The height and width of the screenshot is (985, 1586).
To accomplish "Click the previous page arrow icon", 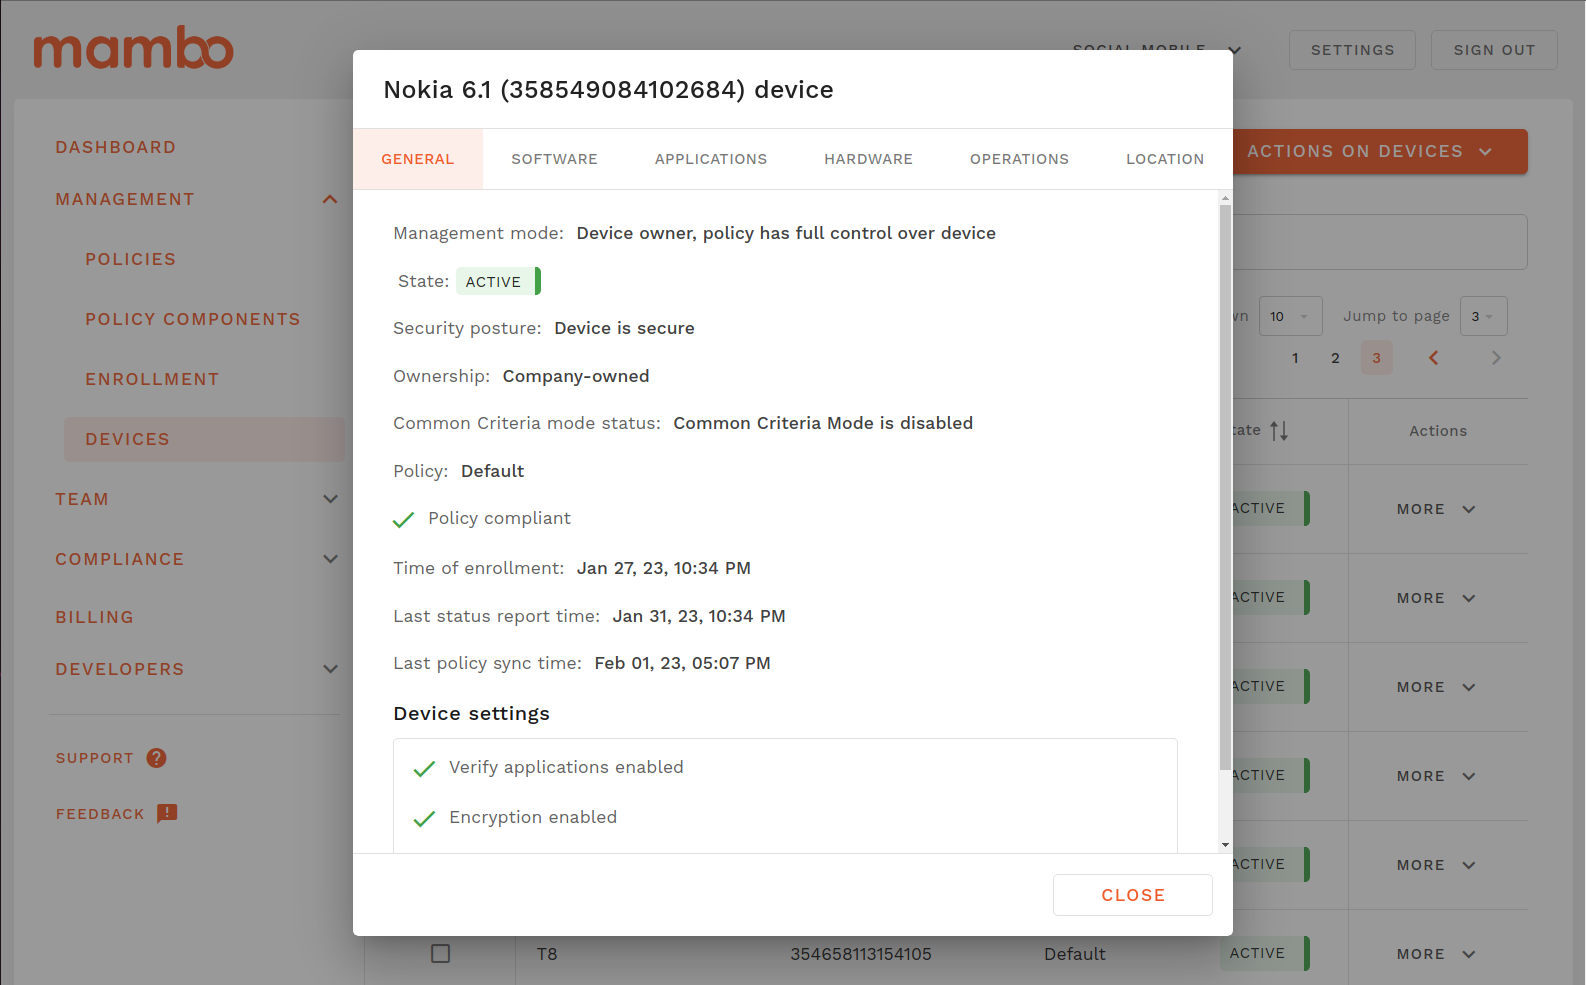I will tap(1433, 358).
